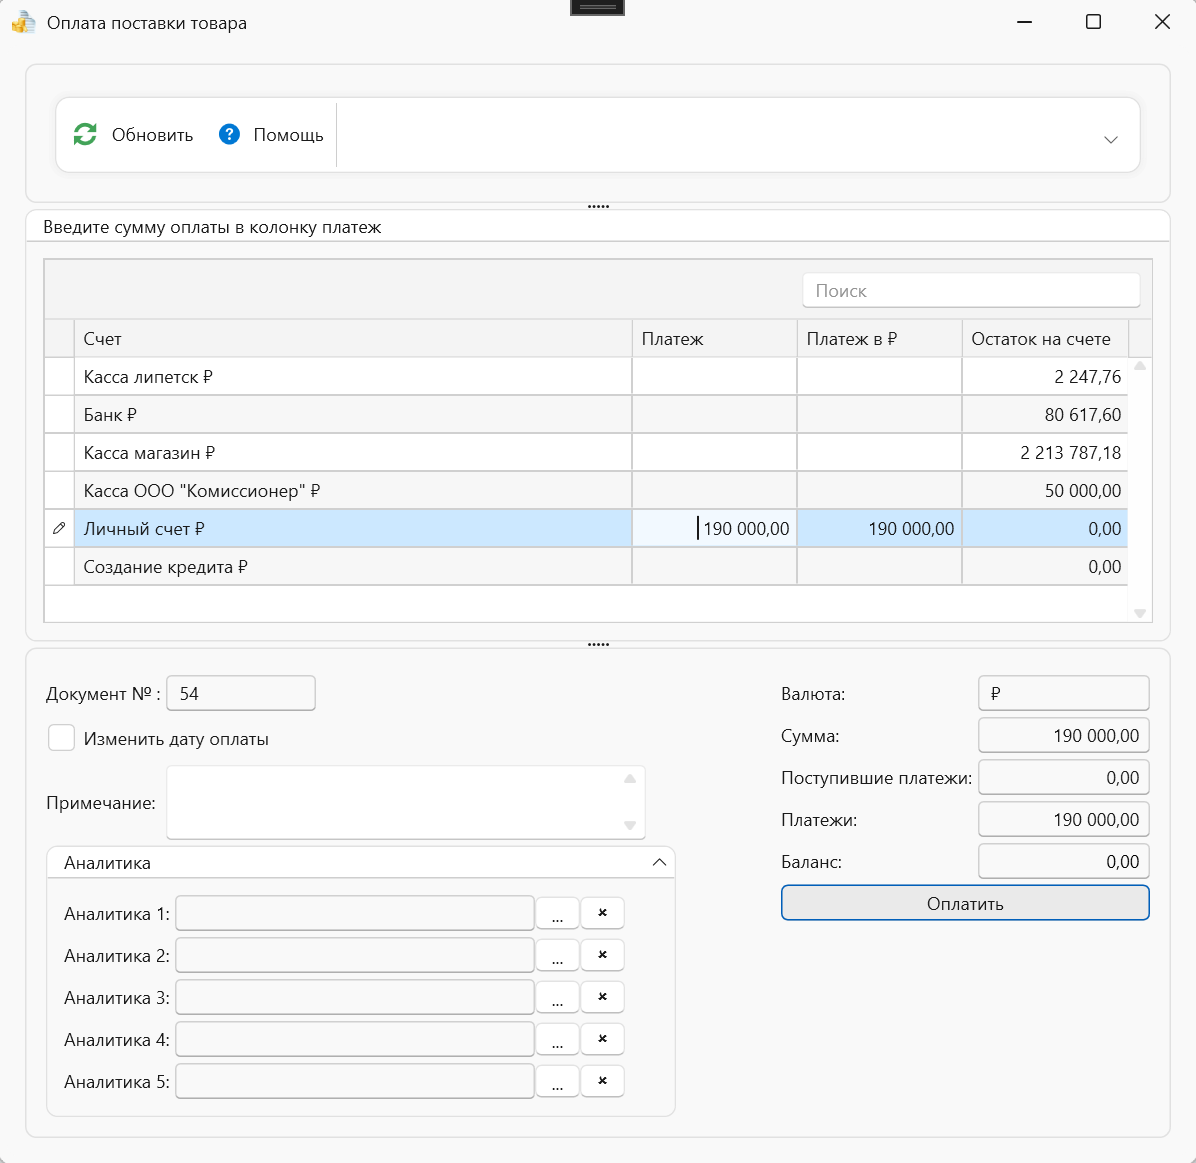Image resolution: width=1196 pixels, height=1163 pixels.
Task: Click the pencil icon on the Личный счет row
Action: [59, 528]
